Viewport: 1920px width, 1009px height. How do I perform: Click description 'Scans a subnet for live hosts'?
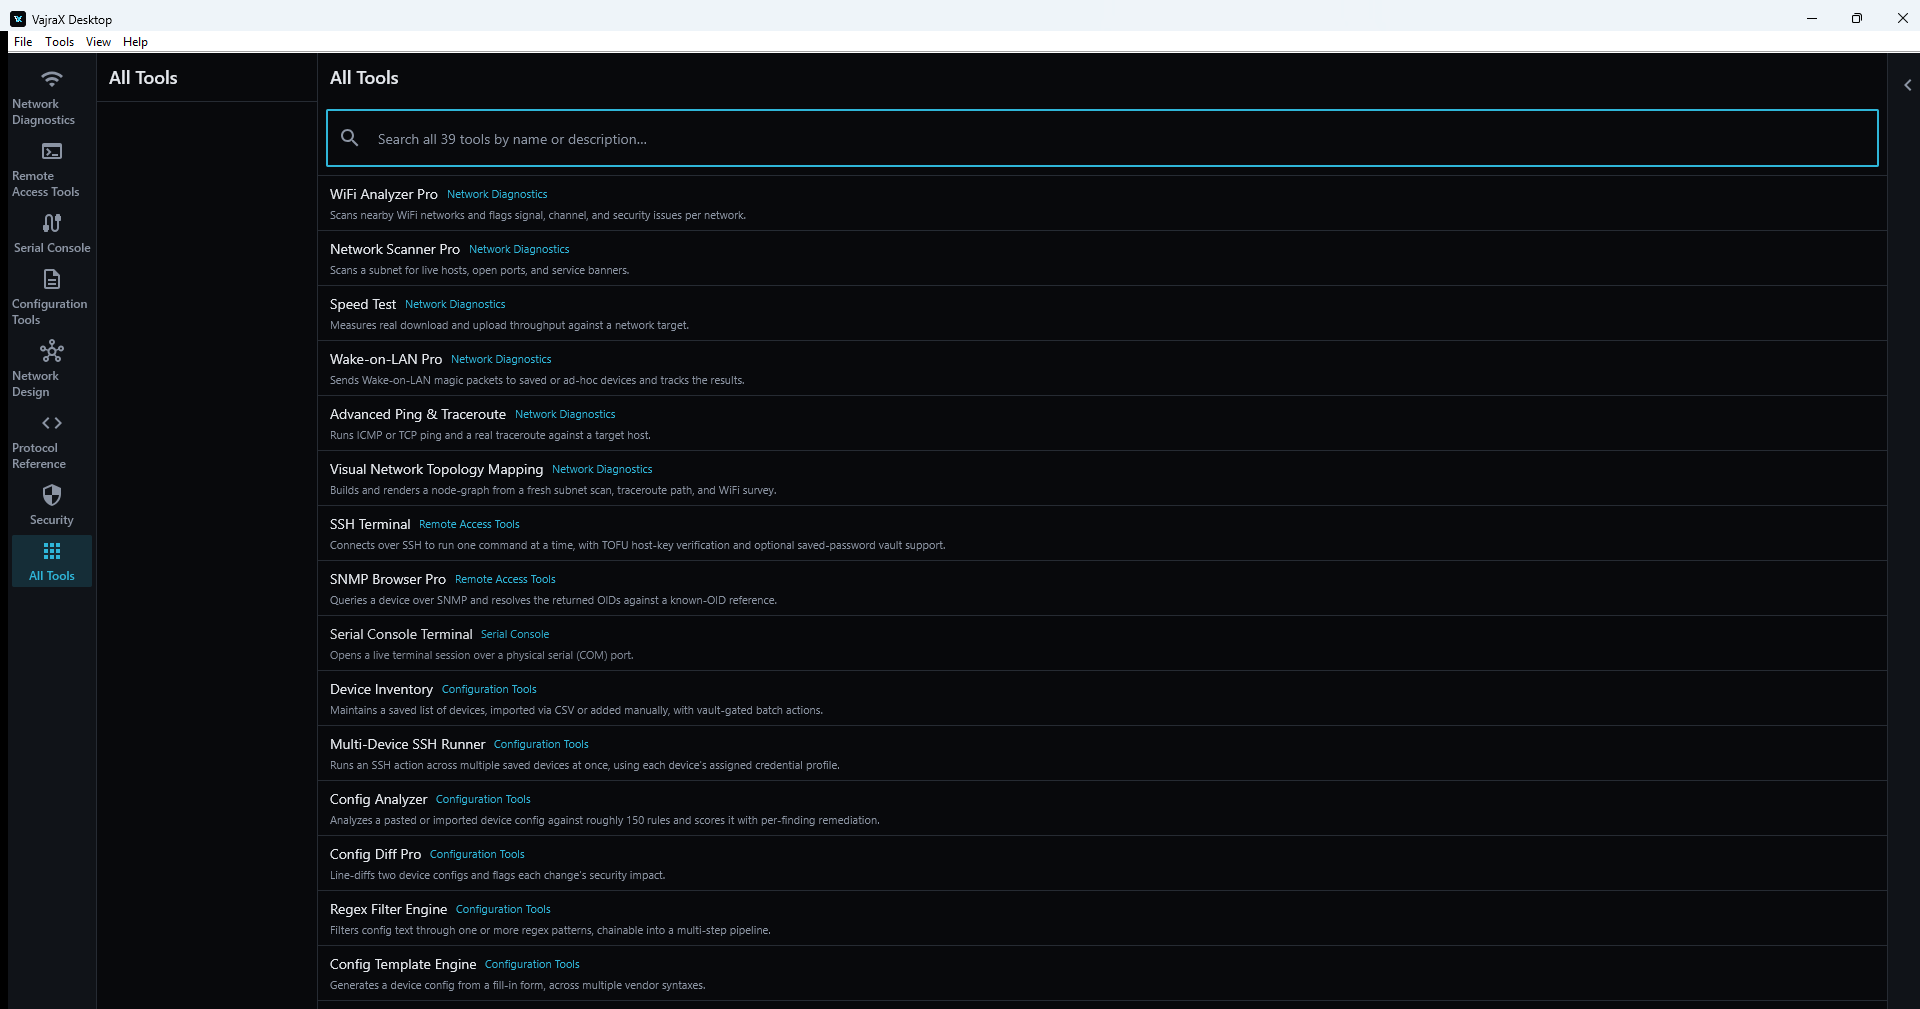(x=479, y=270)
